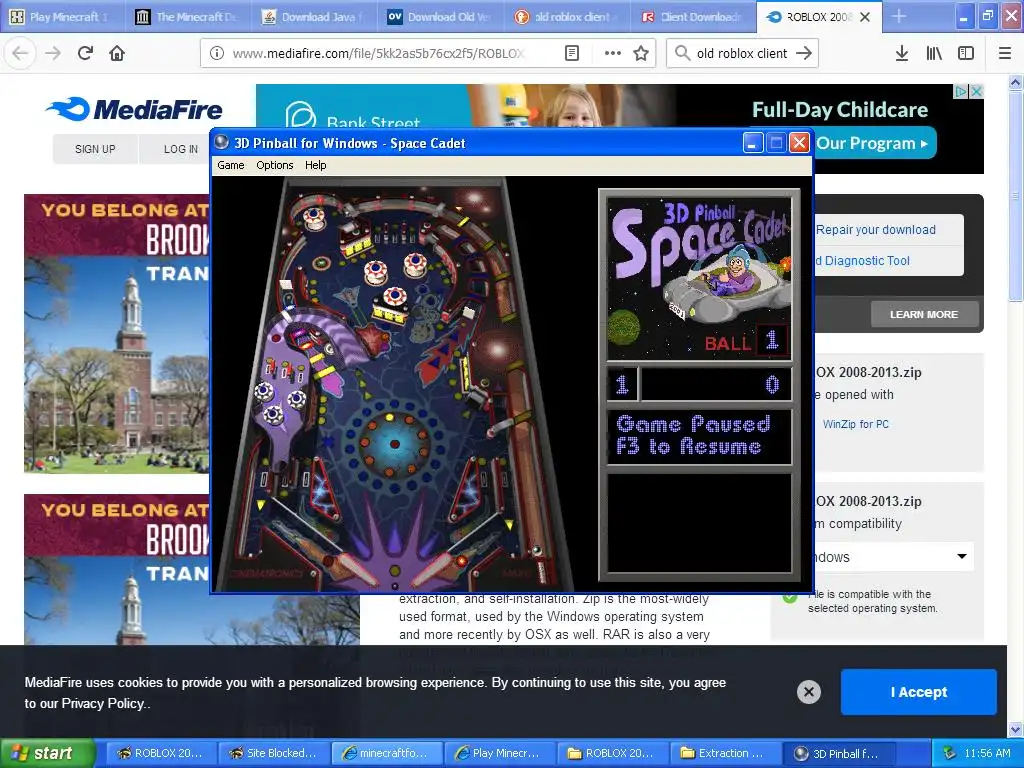Click the SIGN UP button
The width and height of the screenshot is (1024, 768).
point(95,149)
